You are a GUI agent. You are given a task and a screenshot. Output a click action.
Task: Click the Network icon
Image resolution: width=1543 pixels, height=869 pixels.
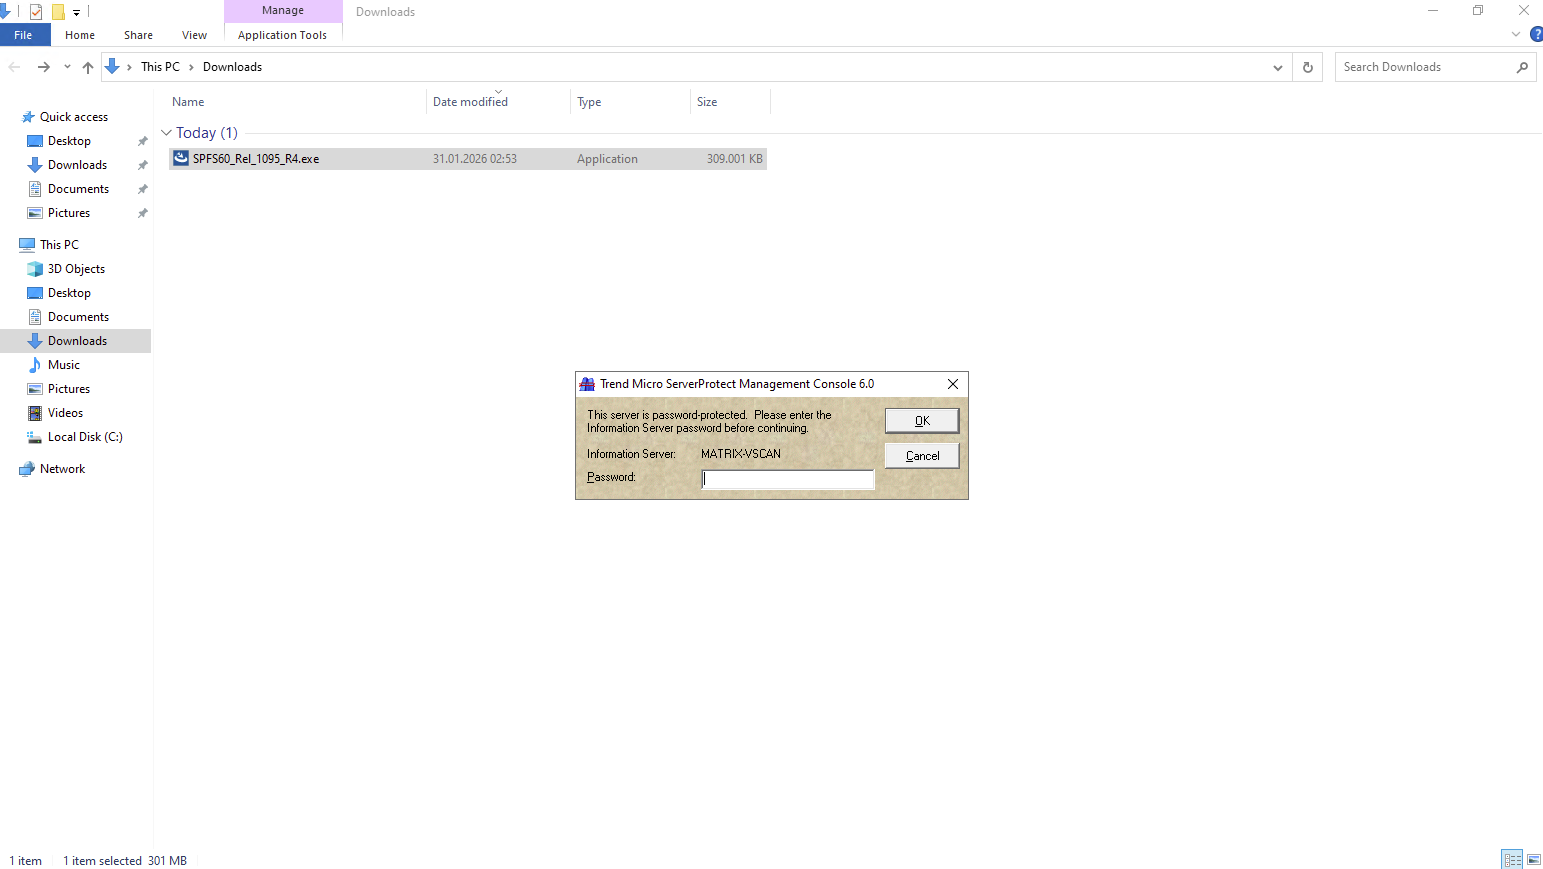[x=27, y=469]
